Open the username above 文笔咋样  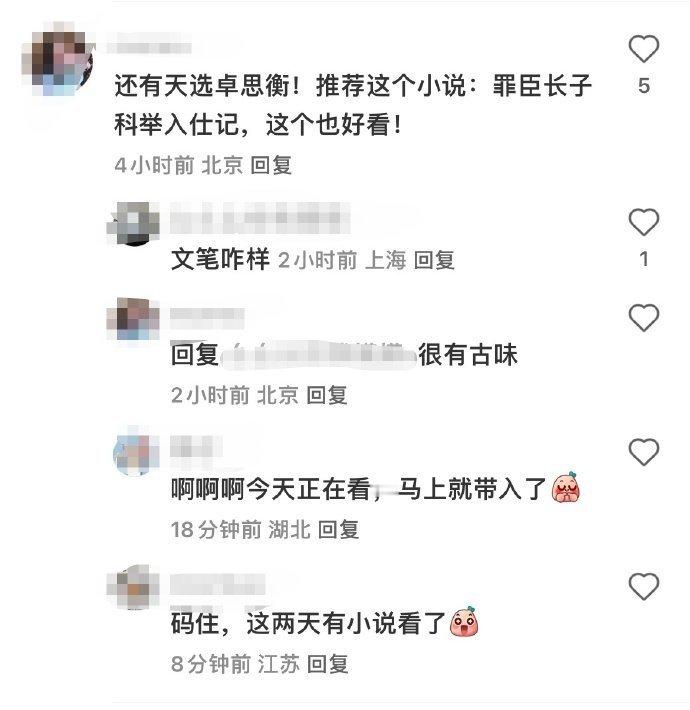coord(260,218)
